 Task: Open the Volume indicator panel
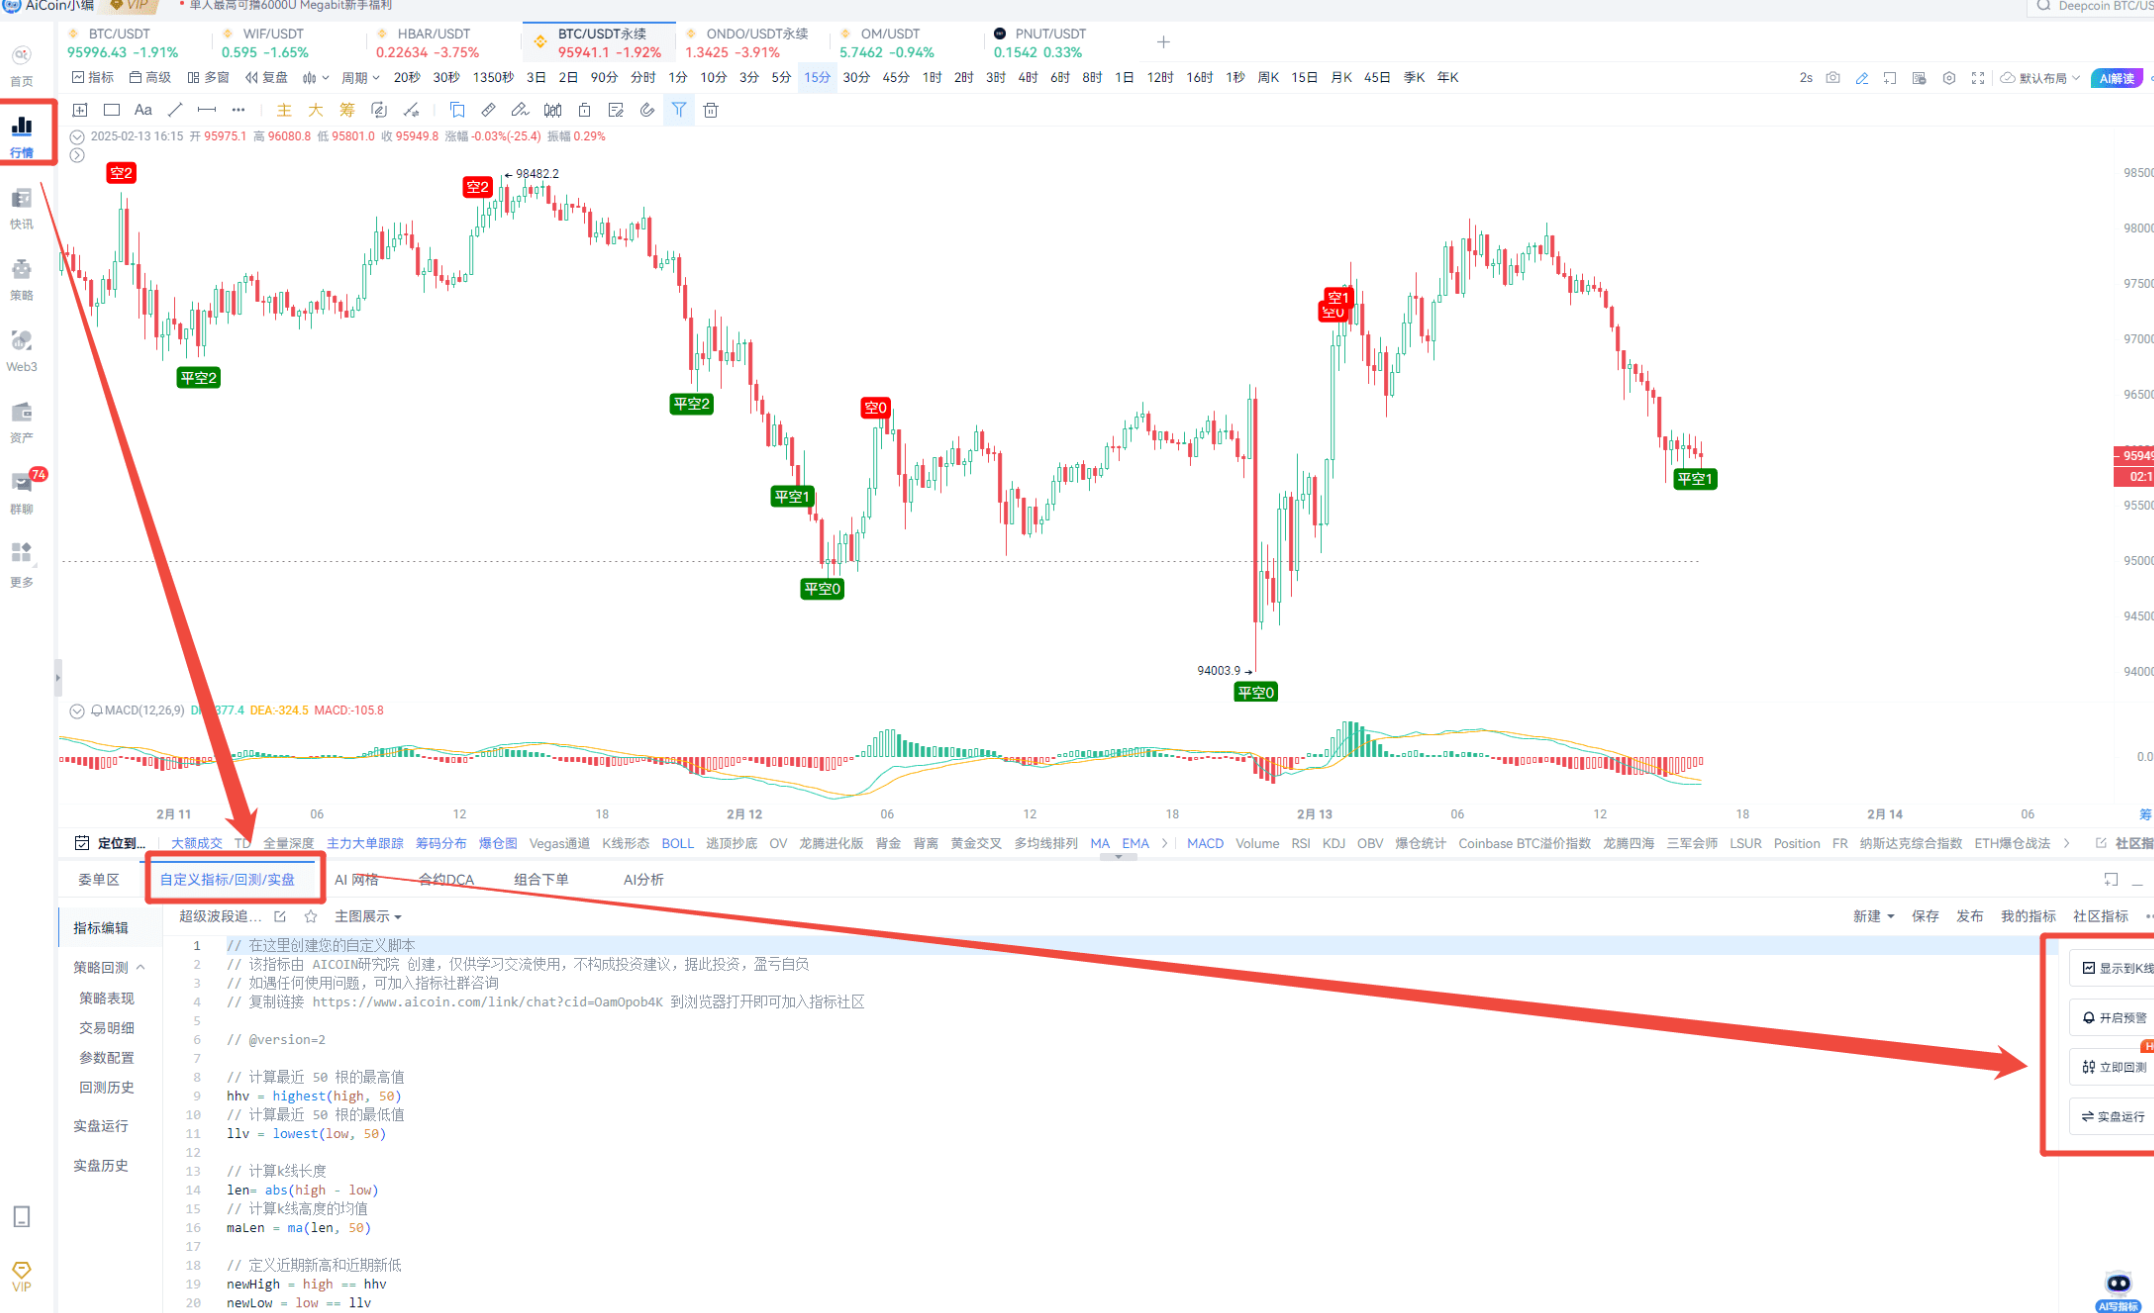pos(1265,844)
